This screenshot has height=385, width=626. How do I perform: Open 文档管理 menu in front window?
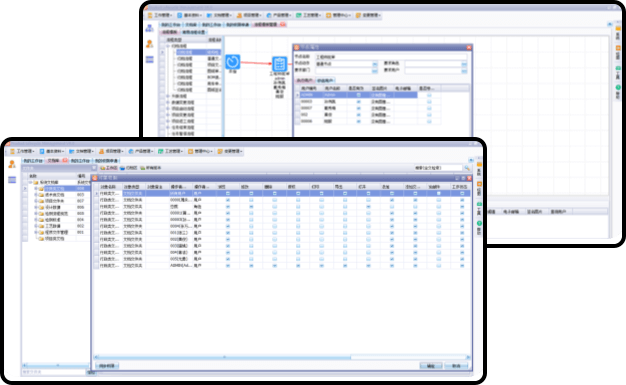(81, 151)
